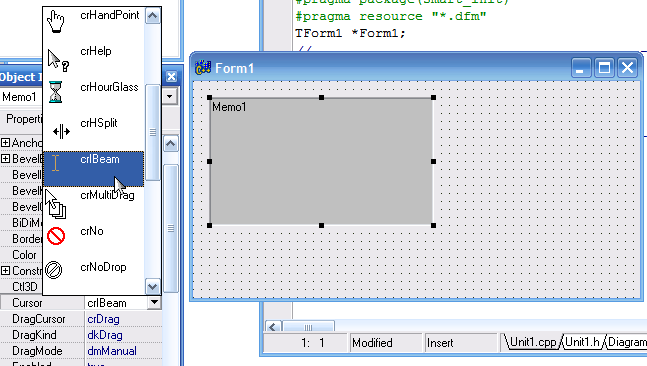Click the Memo1 bottom-right resize handle
Image resolution: width=647 pixels, height=366 pixels.
pos(433,225)
